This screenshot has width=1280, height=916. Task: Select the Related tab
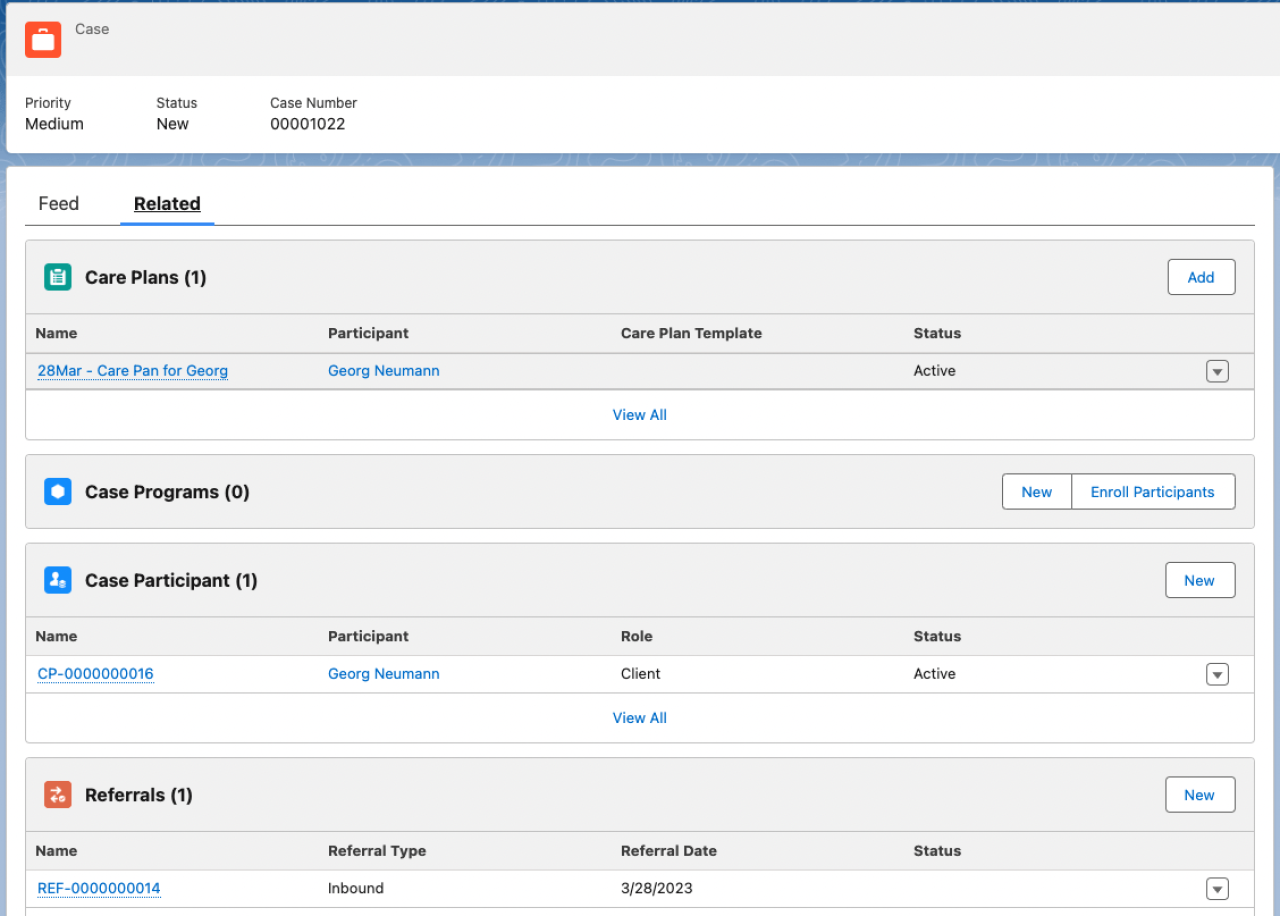167,204
